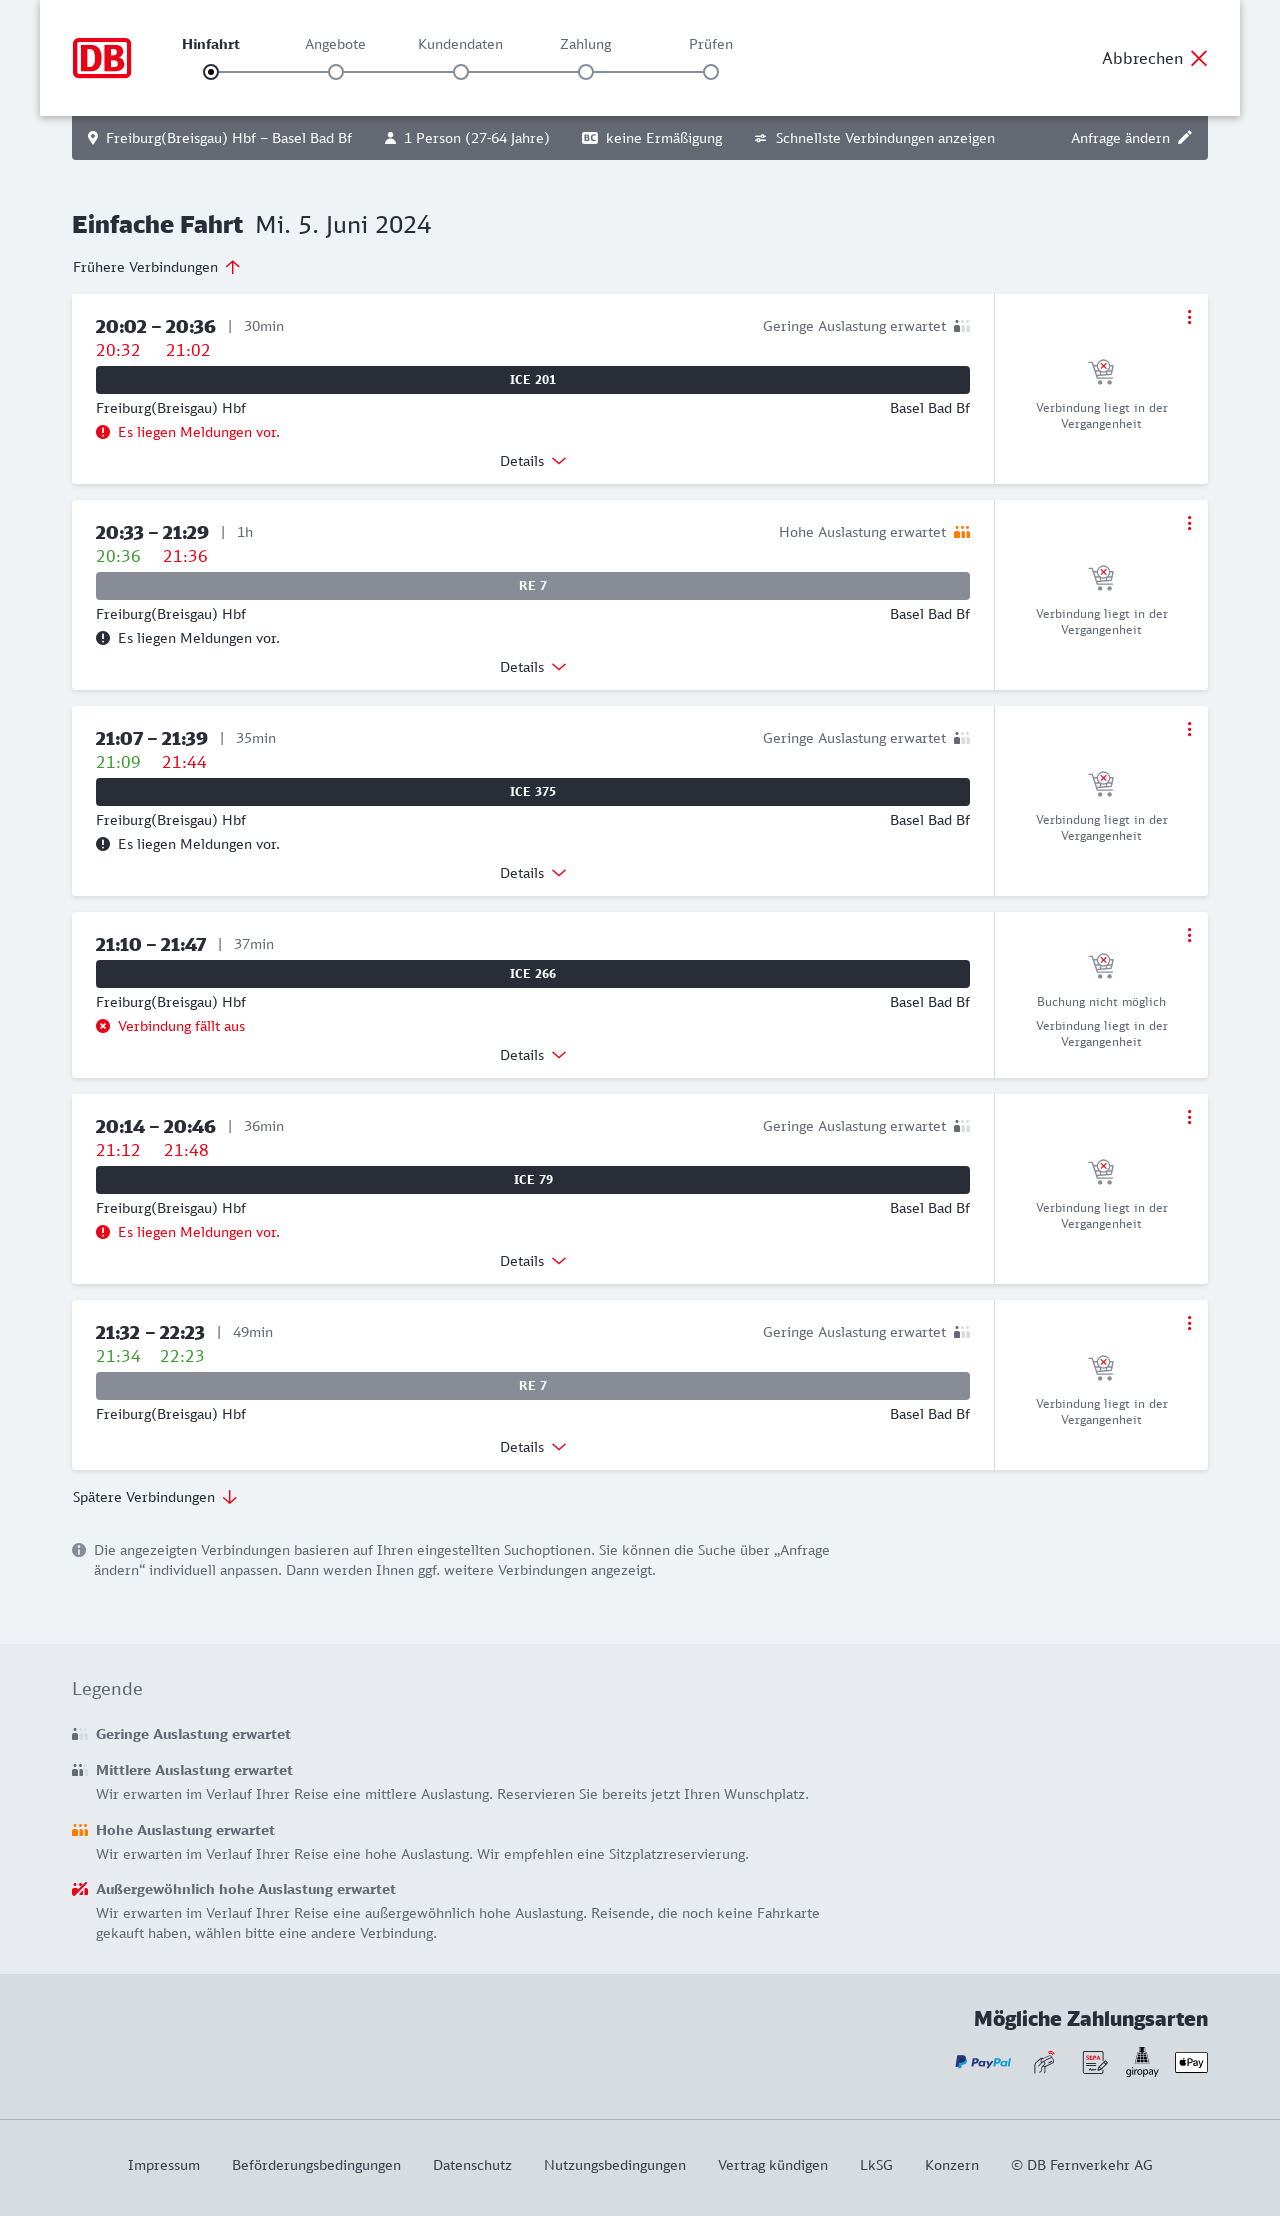The height and width of the screenshot is (2216, 1280).
Task: Click the pencil icon beside Anfrage ändern
Action: pyautogui.click(x=1185, y=138)
